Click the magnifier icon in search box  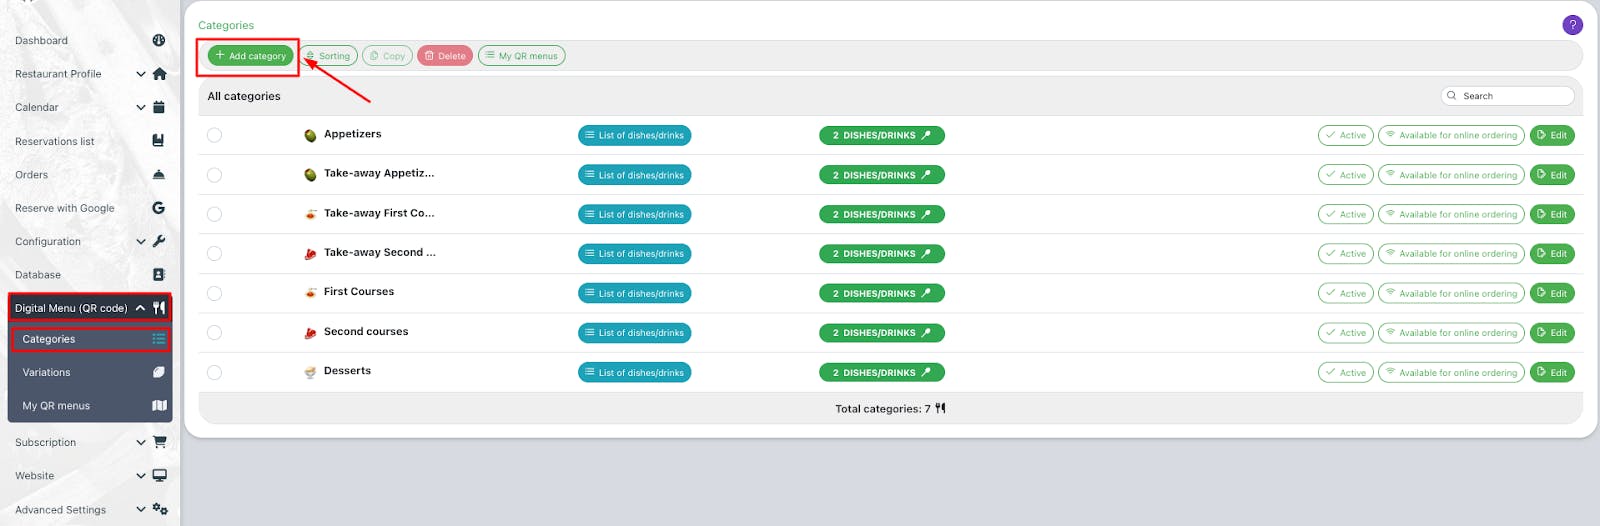[1452, 96]
